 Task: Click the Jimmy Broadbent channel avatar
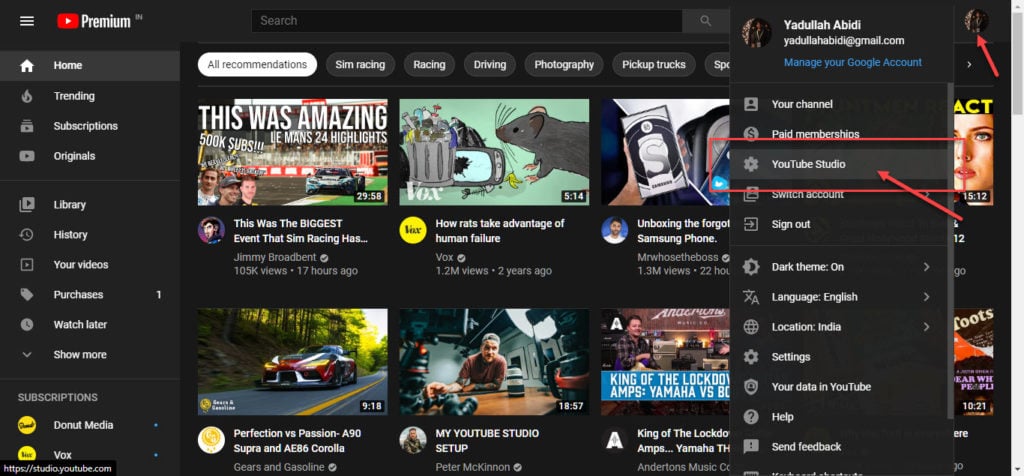coord(211,230)
